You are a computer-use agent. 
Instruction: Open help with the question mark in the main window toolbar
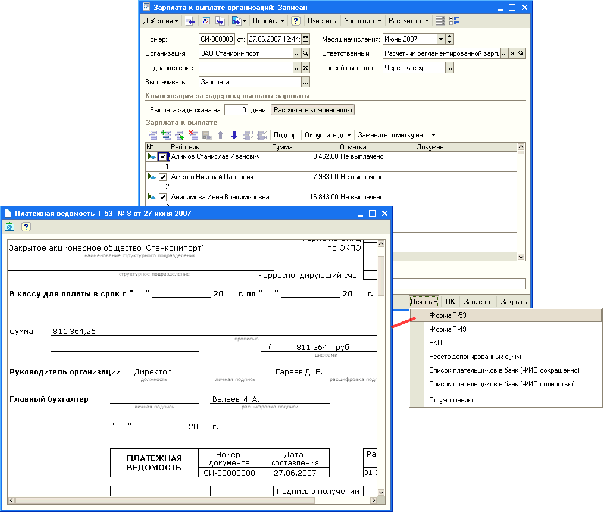(x=295, y=21)
